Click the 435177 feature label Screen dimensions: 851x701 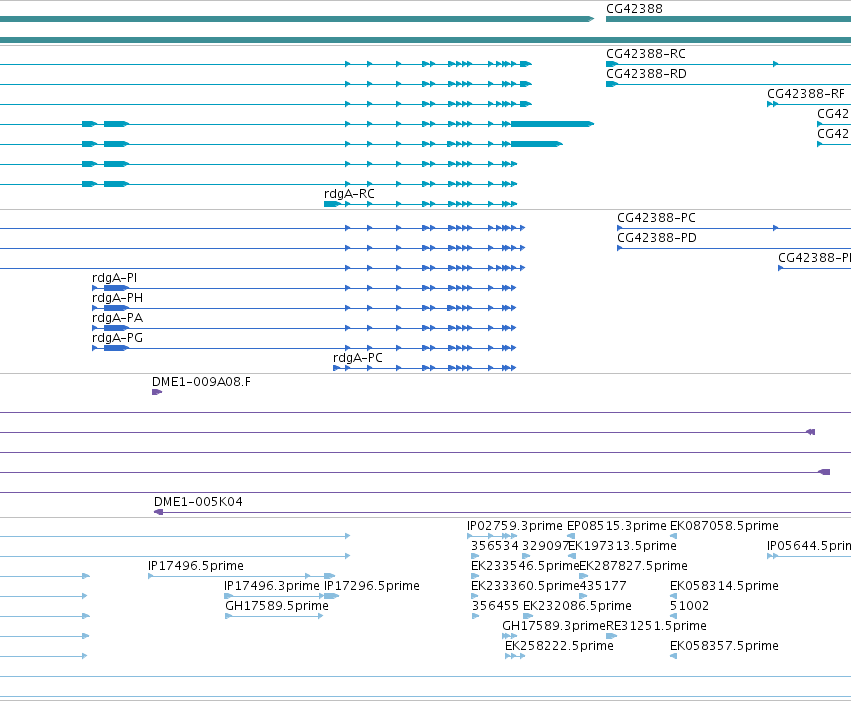[603, 586]
